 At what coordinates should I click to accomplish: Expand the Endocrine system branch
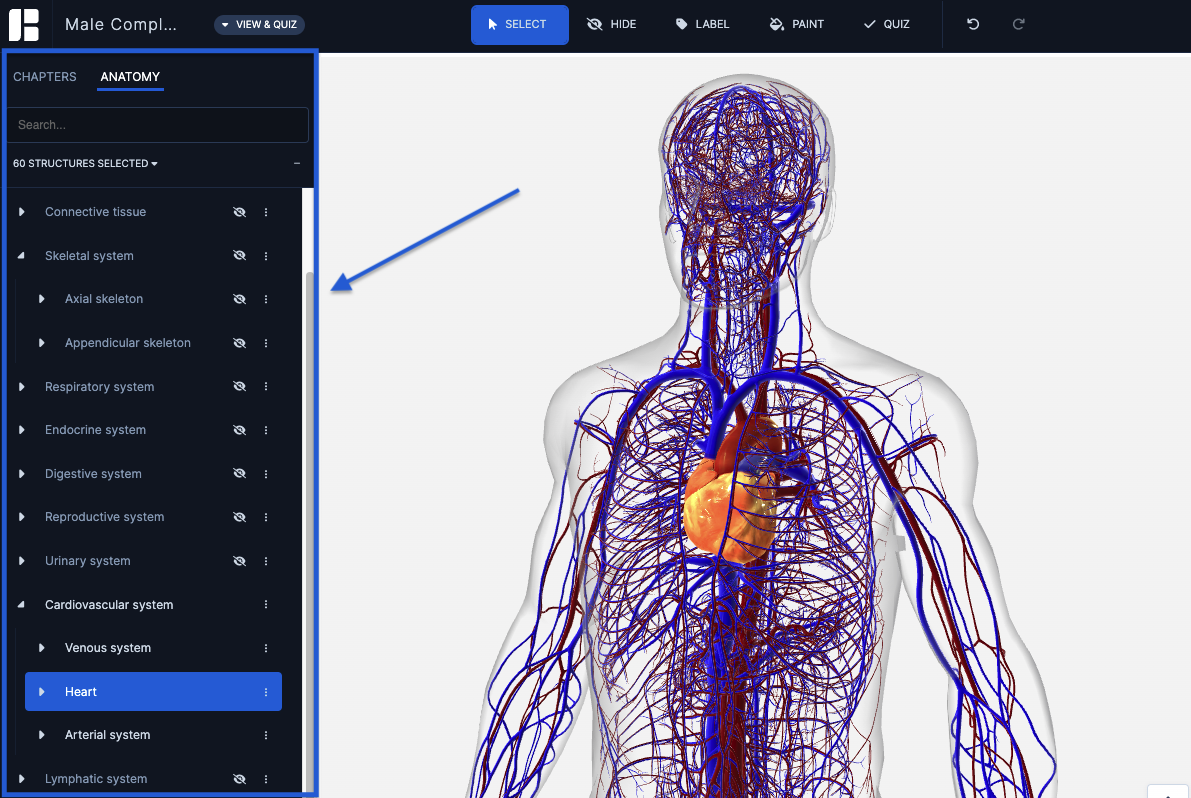(x=21, y=430)
